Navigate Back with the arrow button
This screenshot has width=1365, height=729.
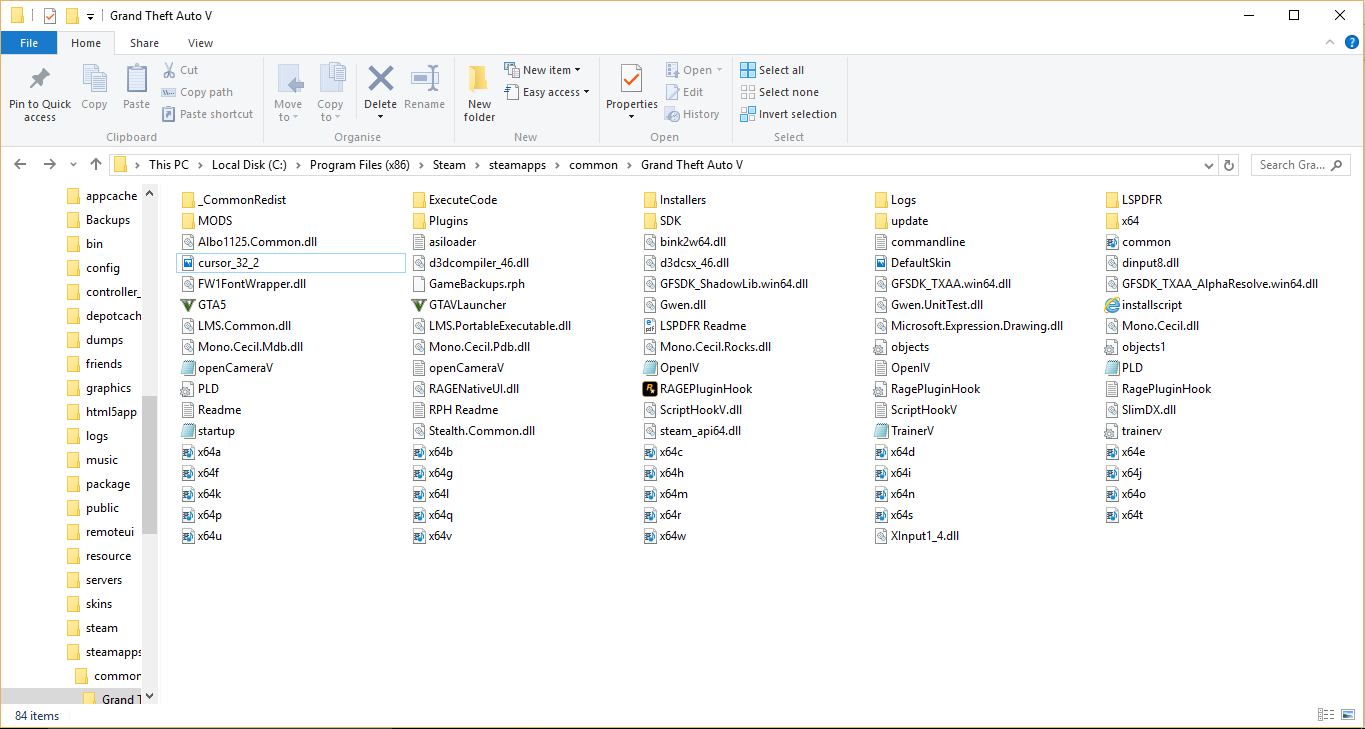20,164
